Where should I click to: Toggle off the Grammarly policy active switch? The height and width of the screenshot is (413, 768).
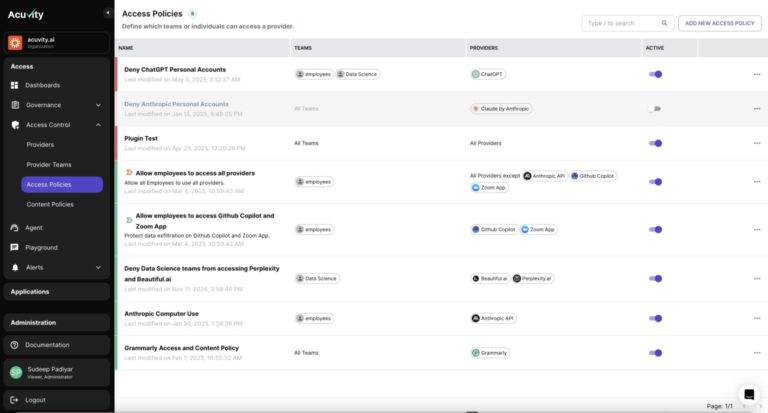click(x=655, y=352)
